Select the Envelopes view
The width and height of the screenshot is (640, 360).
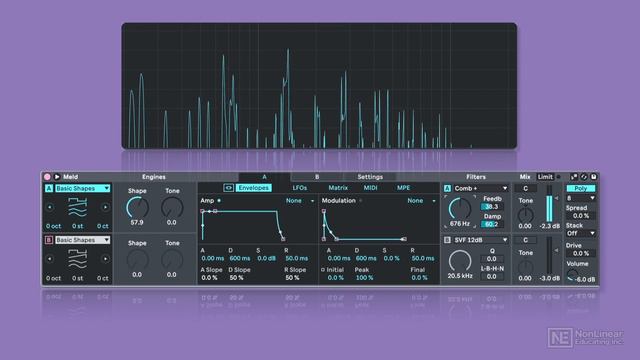tap(253, 188)
